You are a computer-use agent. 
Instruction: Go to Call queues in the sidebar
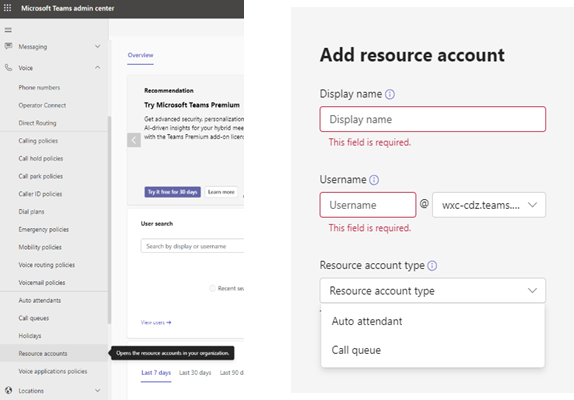point(34,318)
